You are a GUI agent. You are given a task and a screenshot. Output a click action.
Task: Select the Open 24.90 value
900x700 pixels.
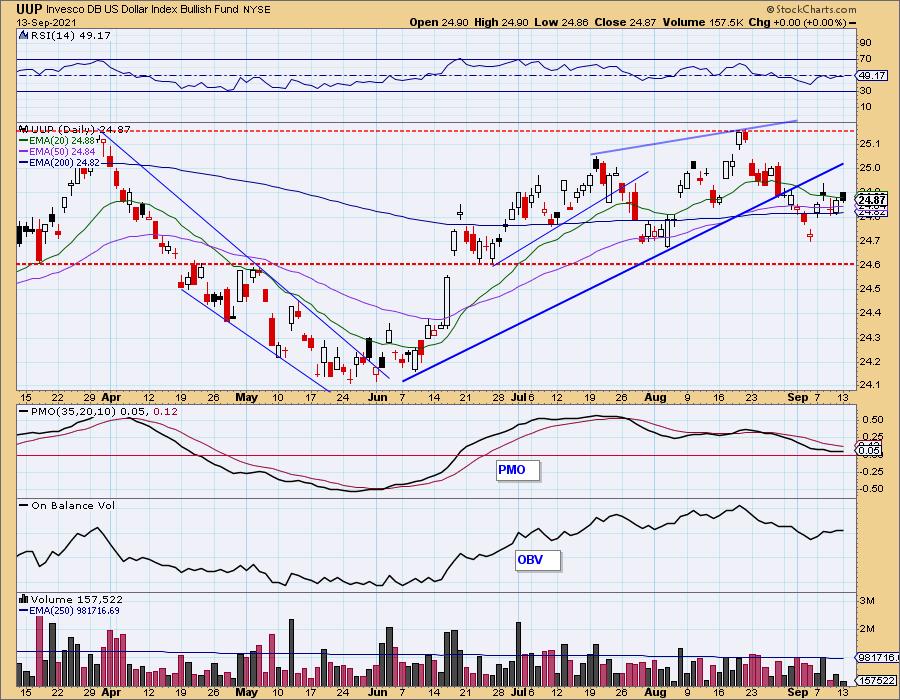439,22
